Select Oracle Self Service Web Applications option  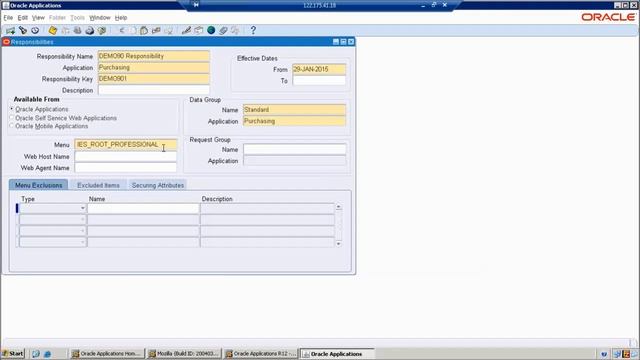[12, 118]
